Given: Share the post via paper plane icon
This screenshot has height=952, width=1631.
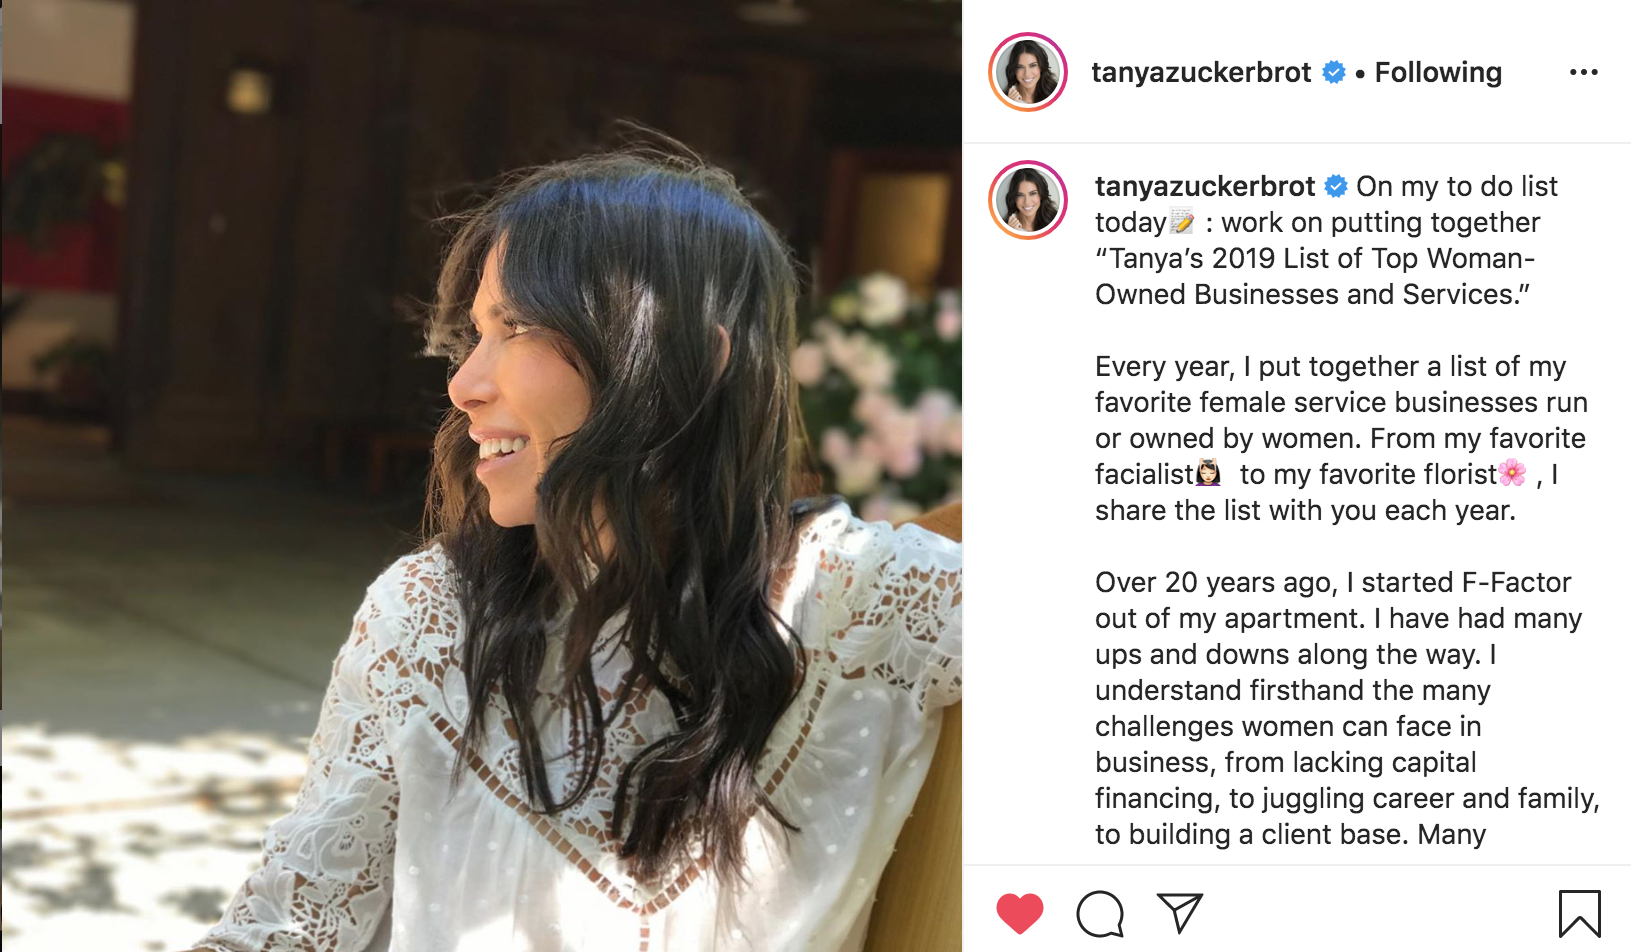Looking at the screenshot, I should coord(1179,912).
